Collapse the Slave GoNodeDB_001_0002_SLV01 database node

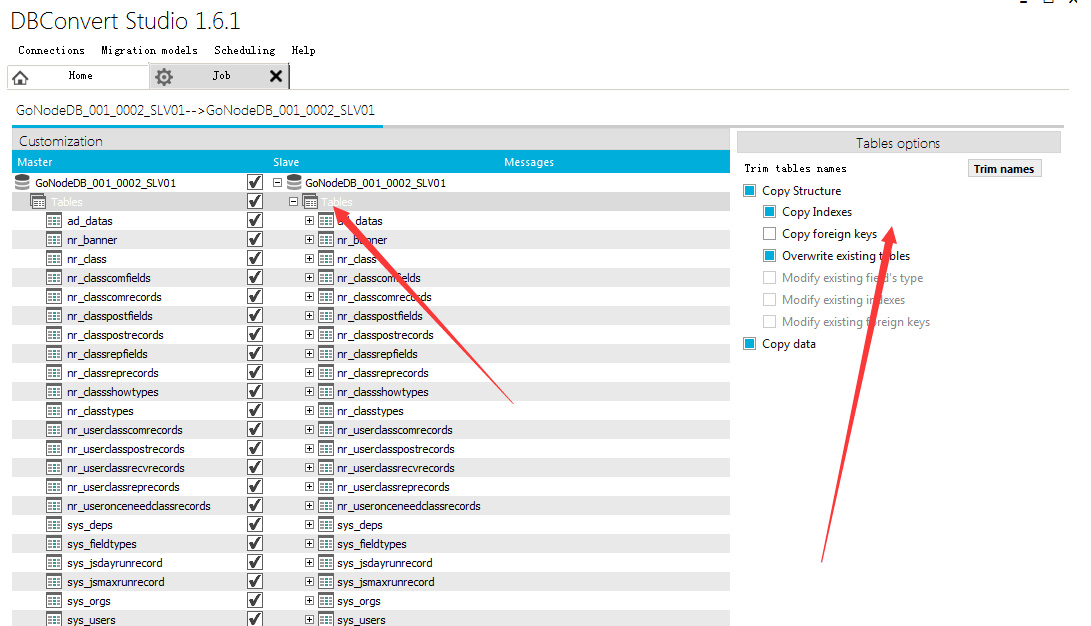(x=277, y=183)
